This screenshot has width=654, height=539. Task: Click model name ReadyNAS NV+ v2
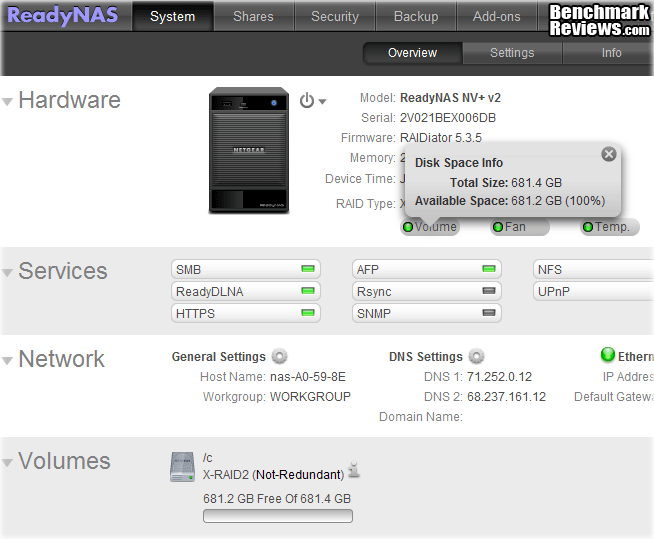tap(450, 98)
